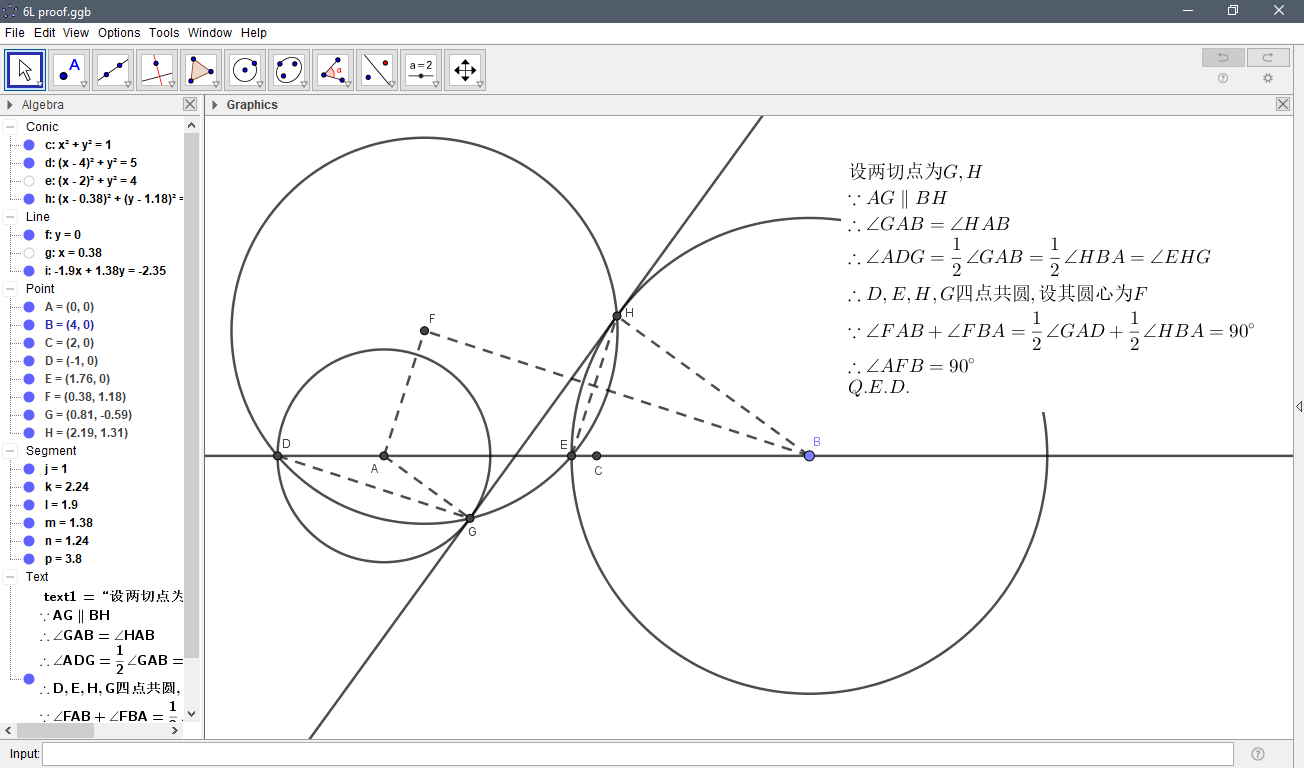This screenshot has height=768, width=1304.
Task: Click the Undo button
Action: (1222, 57)
